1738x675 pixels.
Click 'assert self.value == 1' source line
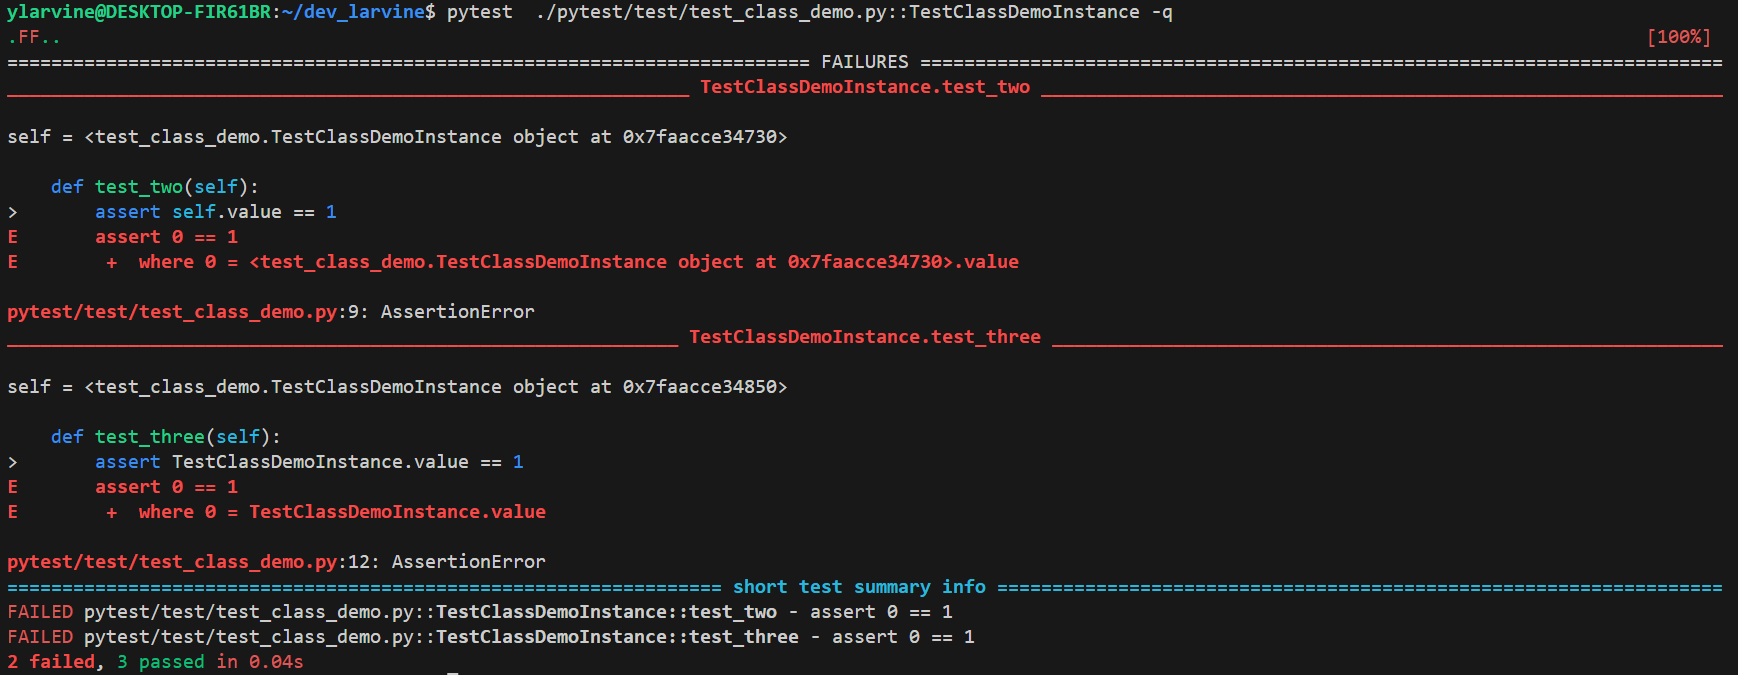click(x=215, y=212)
